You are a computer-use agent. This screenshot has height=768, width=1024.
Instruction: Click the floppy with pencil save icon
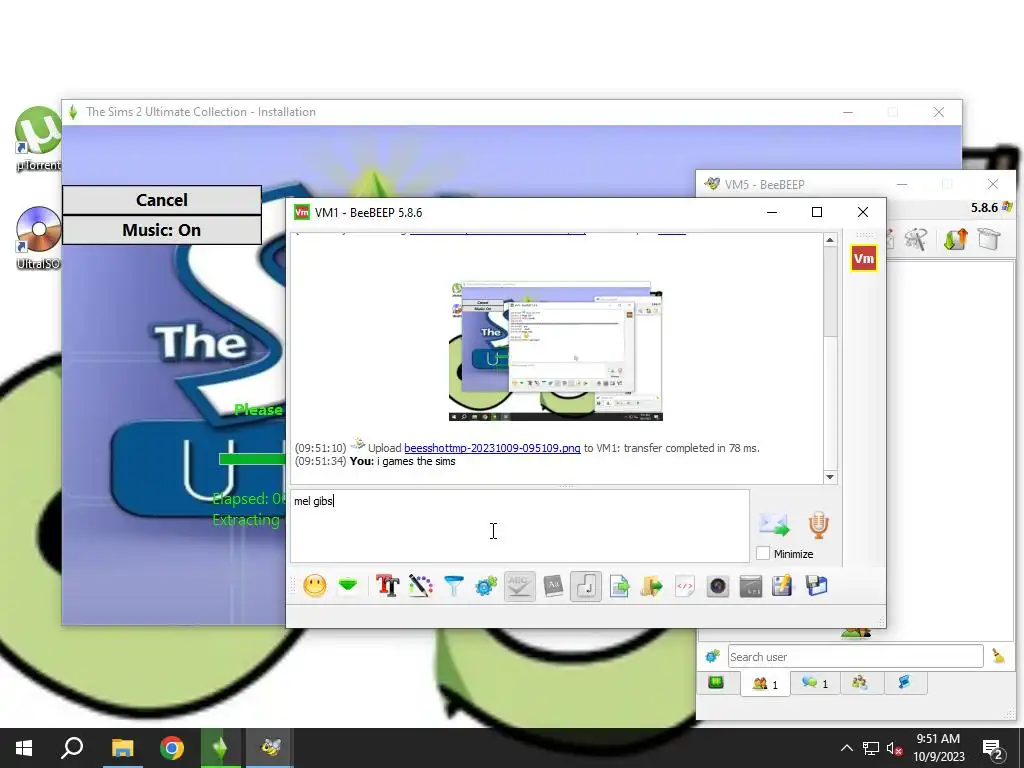coord(783,586)
